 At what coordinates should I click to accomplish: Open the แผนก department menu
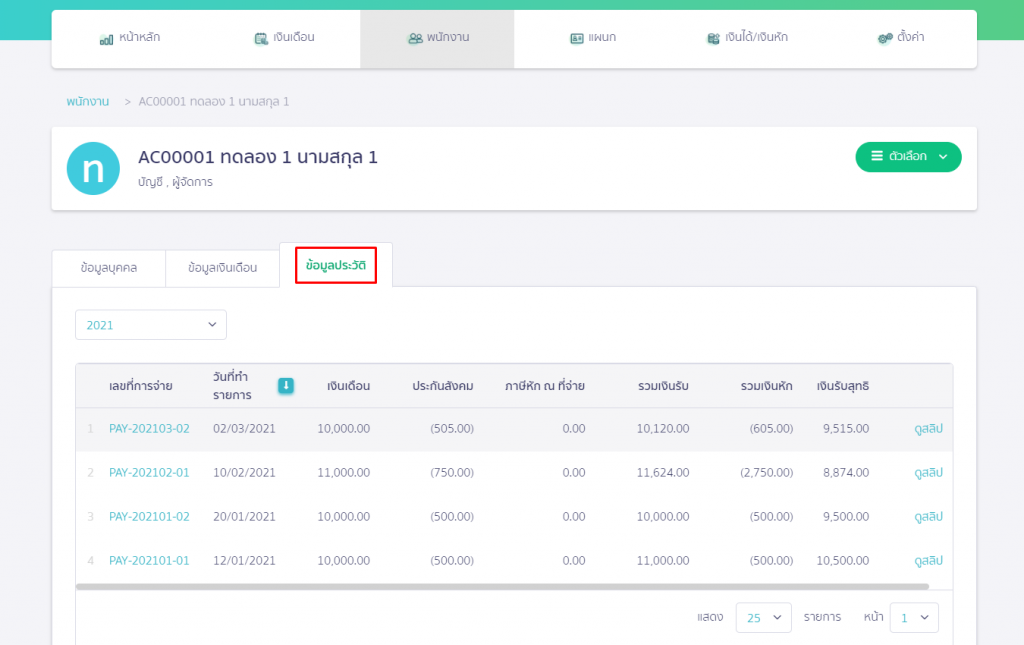pos(592,38)
